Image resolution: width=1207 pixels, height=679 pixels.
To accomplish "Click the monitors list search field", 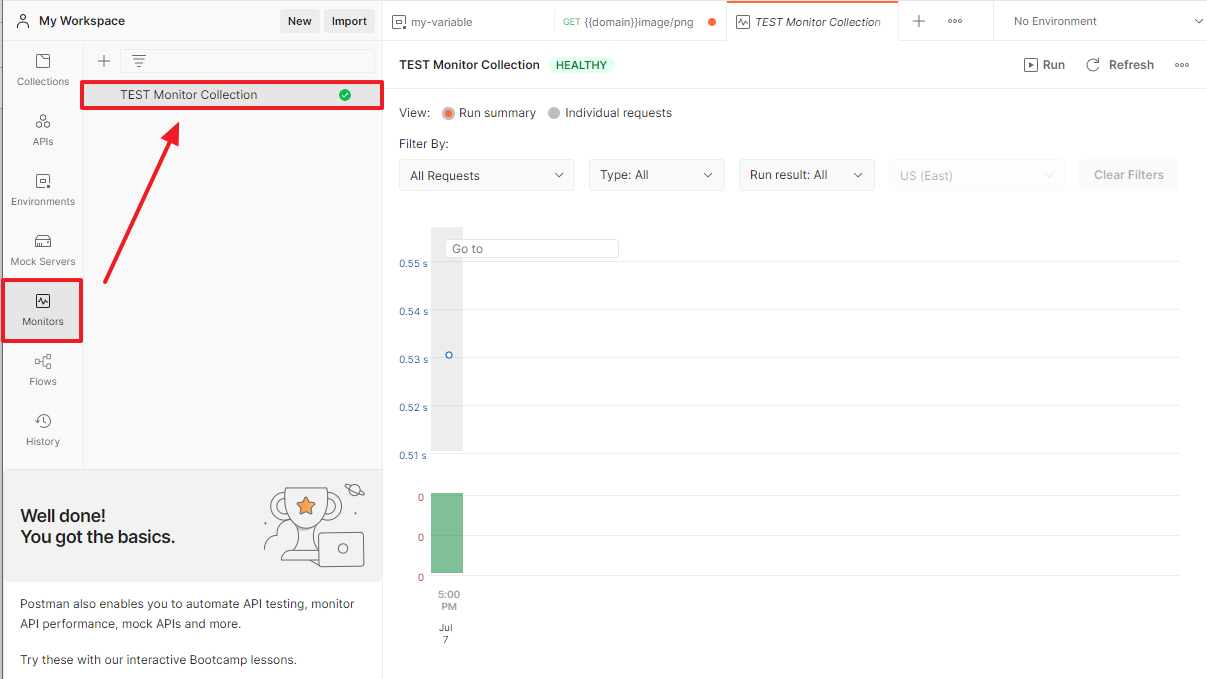I will click(247, 61).
